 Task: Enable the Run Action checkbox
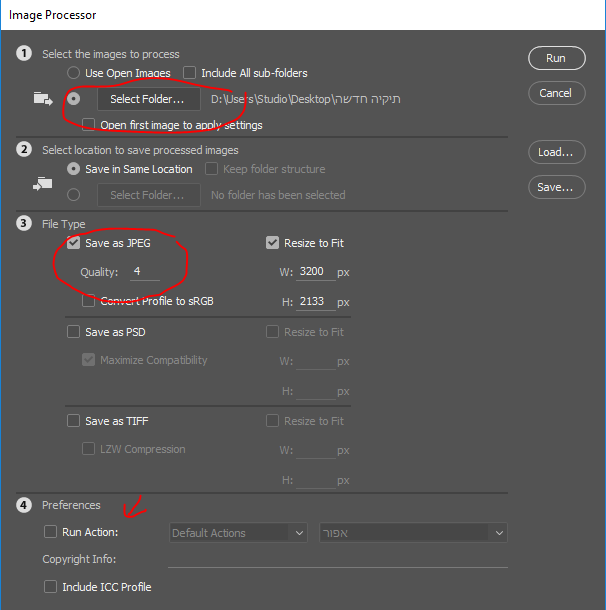(x=51, y=532)
